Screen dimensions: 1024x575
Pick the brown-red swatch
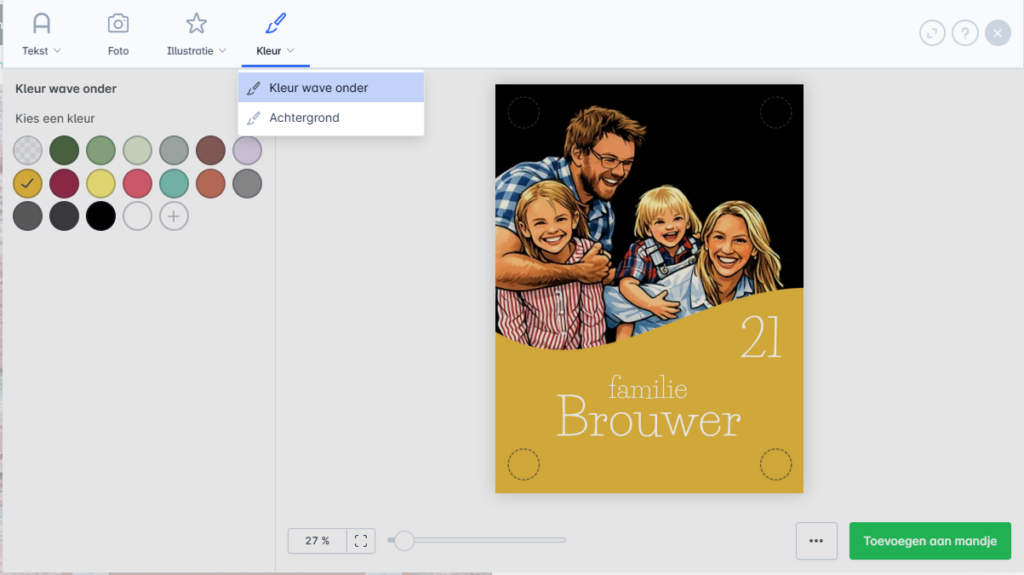click(210, 150)
